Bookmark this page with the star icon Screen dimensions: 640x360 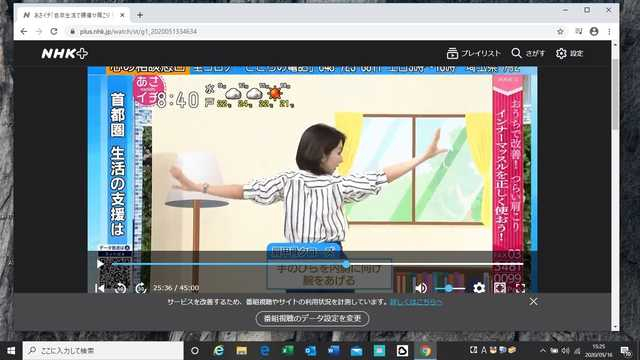pos(560,31)
